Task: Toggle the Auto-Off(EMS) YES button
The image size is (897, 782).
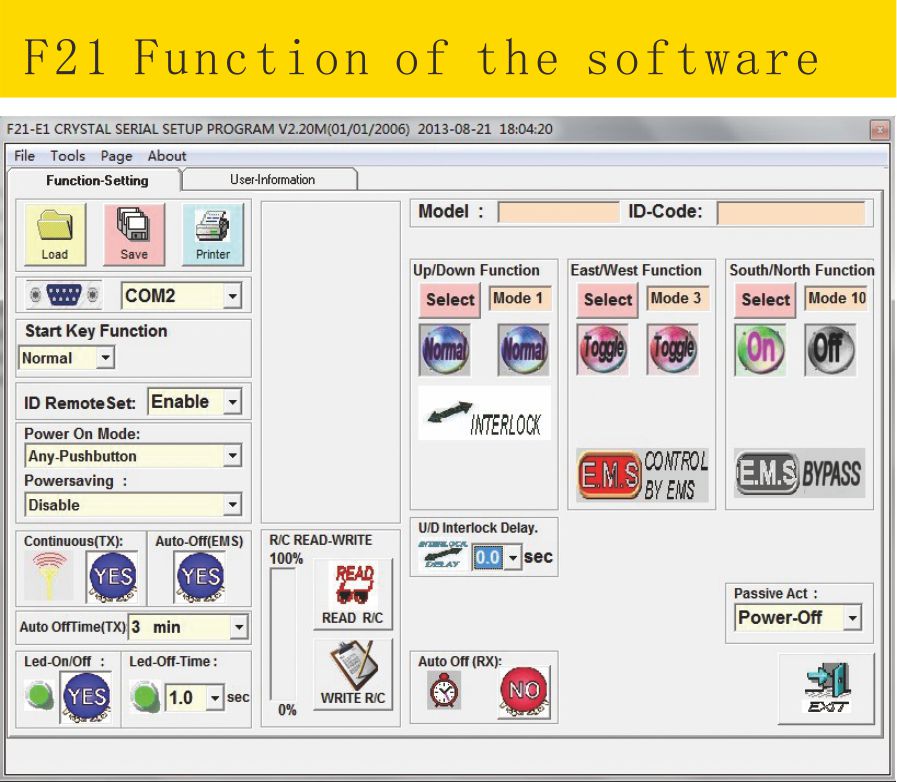Action: coord(200,576)
